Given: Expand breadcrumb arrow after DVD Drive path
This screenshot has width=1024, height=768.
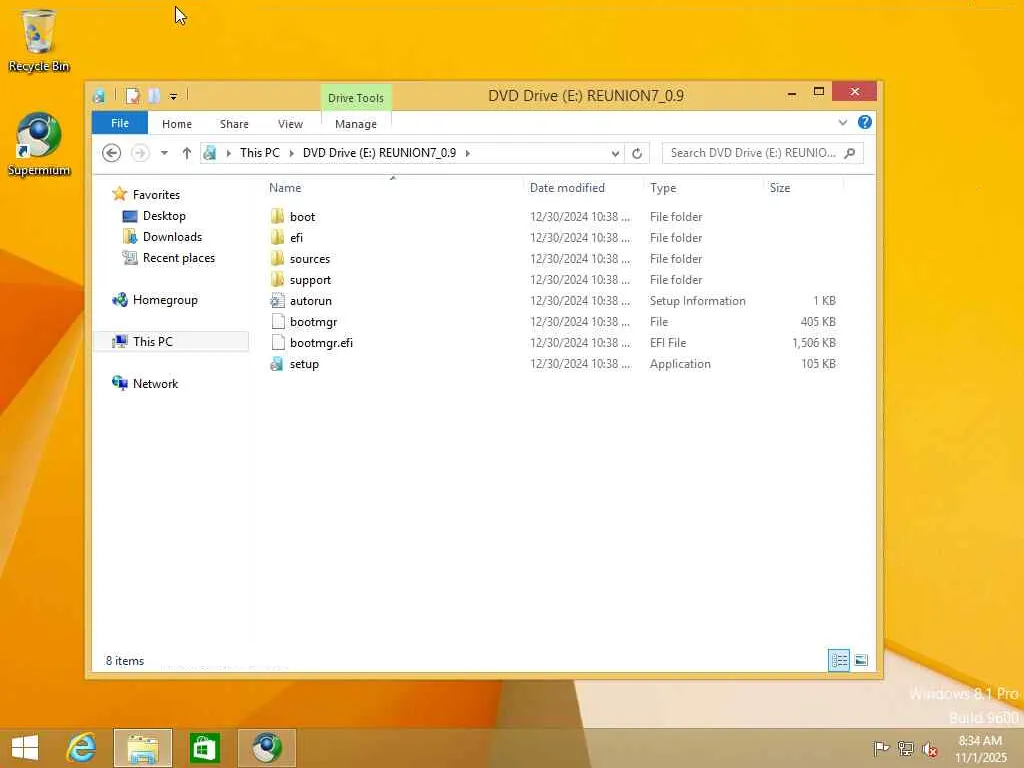Looking at the screenshot, I should 468,153.
